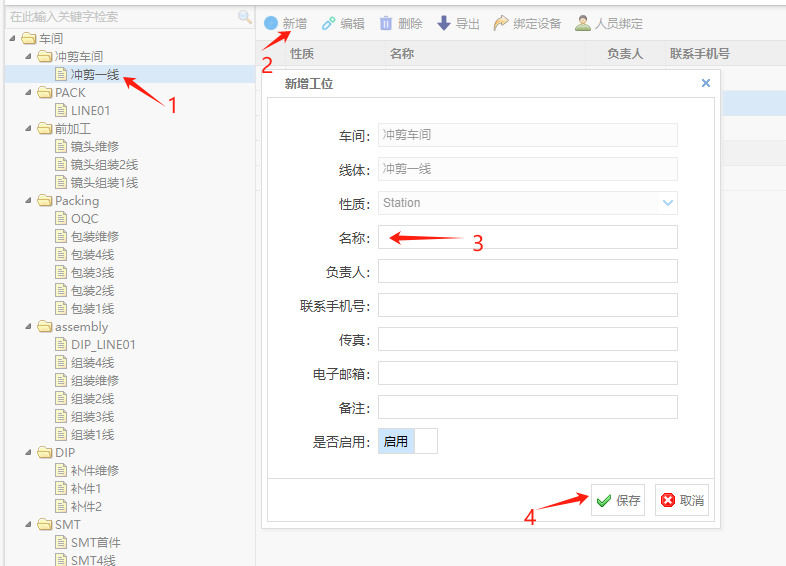Viewport: 786px width, 566px height.
Task: Focus the 联系手机号 text field
Action: pyautogui.click(x=527, y=305)
